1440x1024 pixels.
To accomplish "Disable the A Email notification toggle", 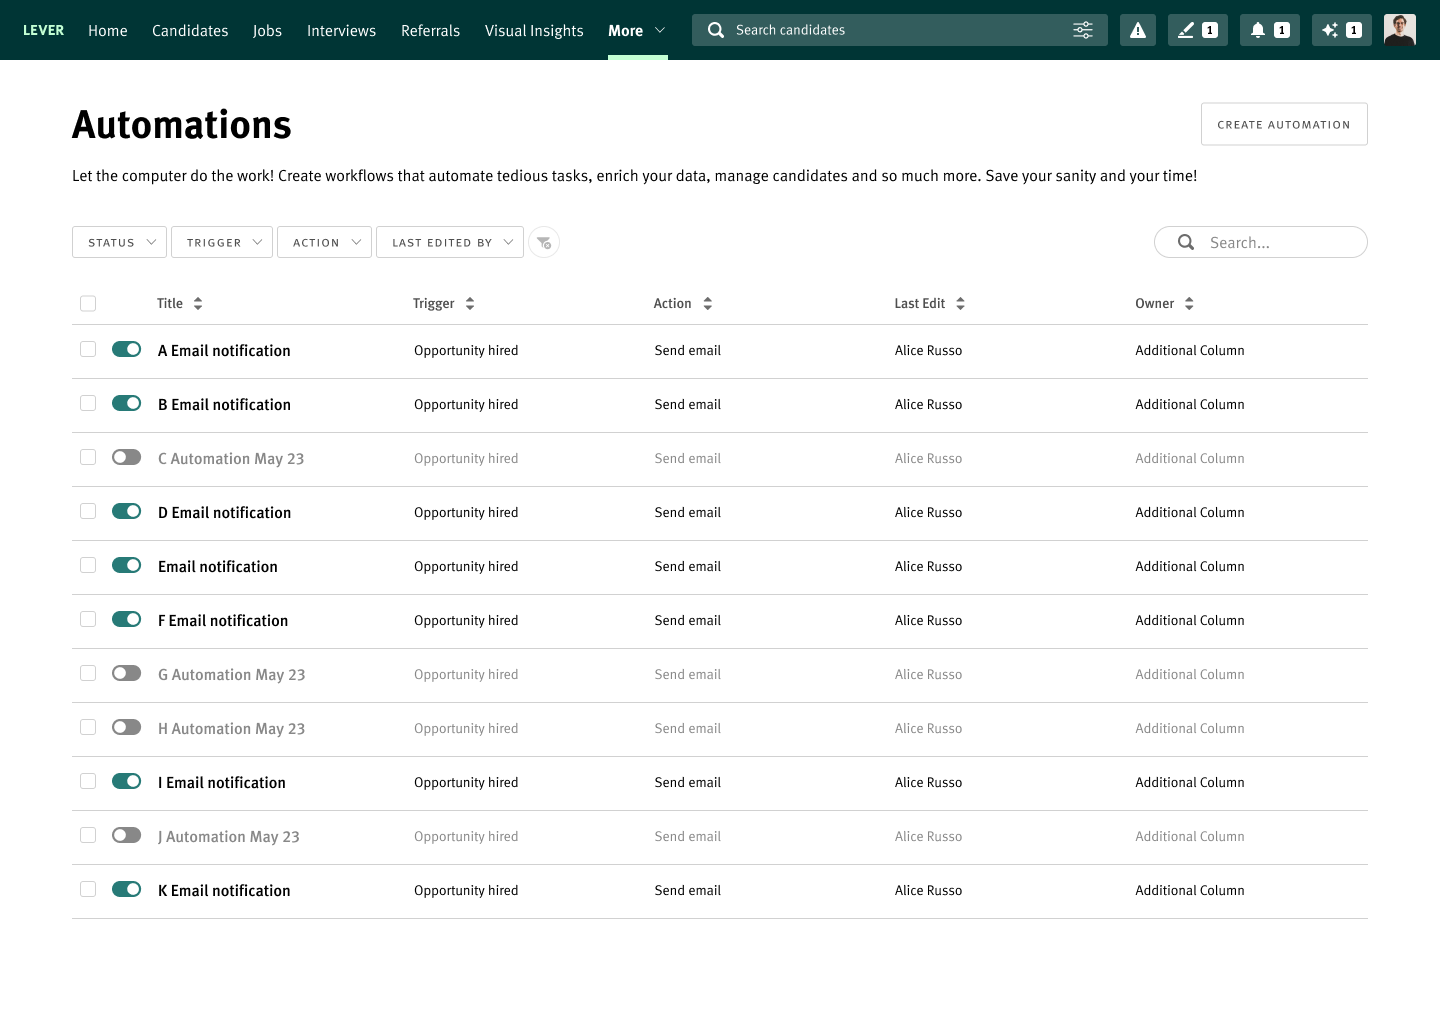I will (x=127, y=349).
